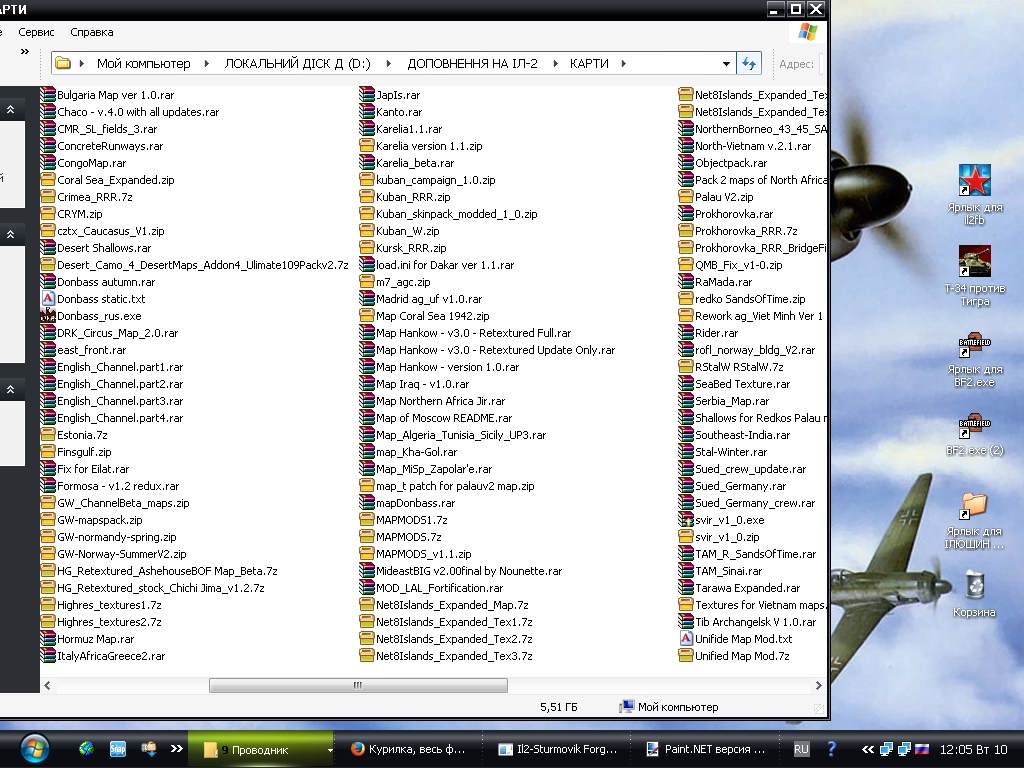Click Мой компьютер in the address breadcrumb
The image size is (1024, 768).
coord(144,63)
